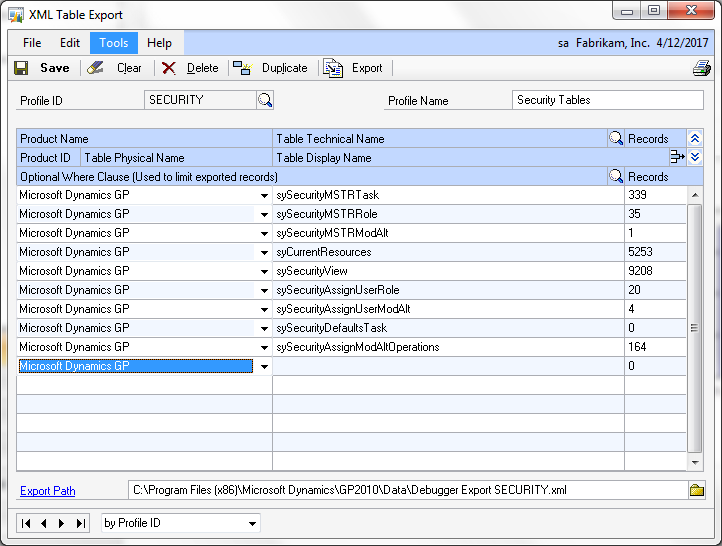Viewport: 722px width, 546px height.
Task: Click the Profile Name input field
Action: pyautogui.click(x=607, y=100)
